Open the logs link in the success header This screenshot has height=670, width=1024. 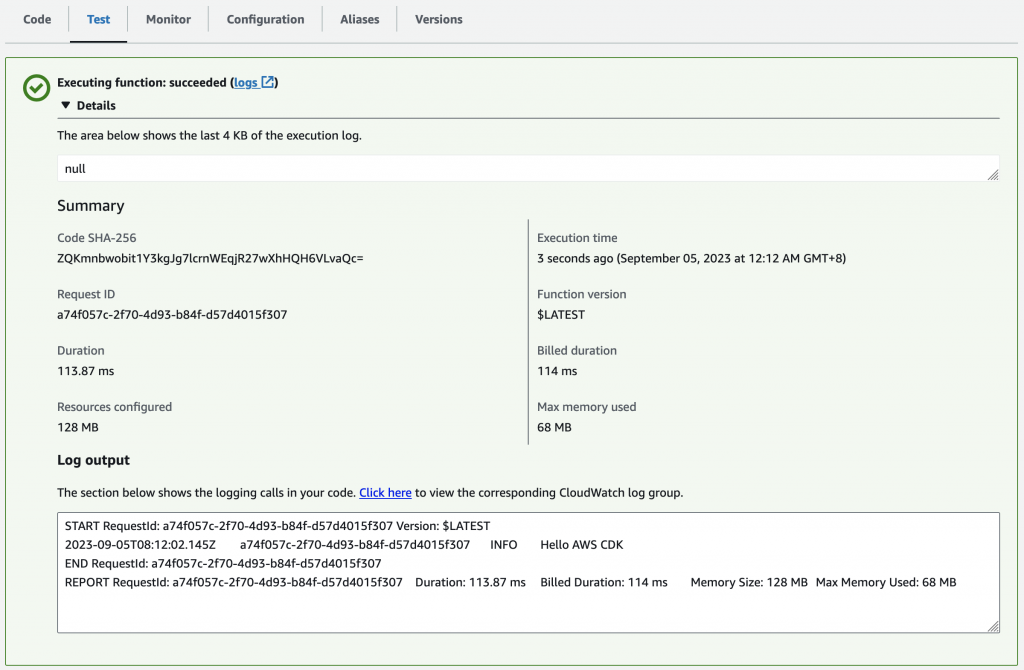[x=245, y=82]
